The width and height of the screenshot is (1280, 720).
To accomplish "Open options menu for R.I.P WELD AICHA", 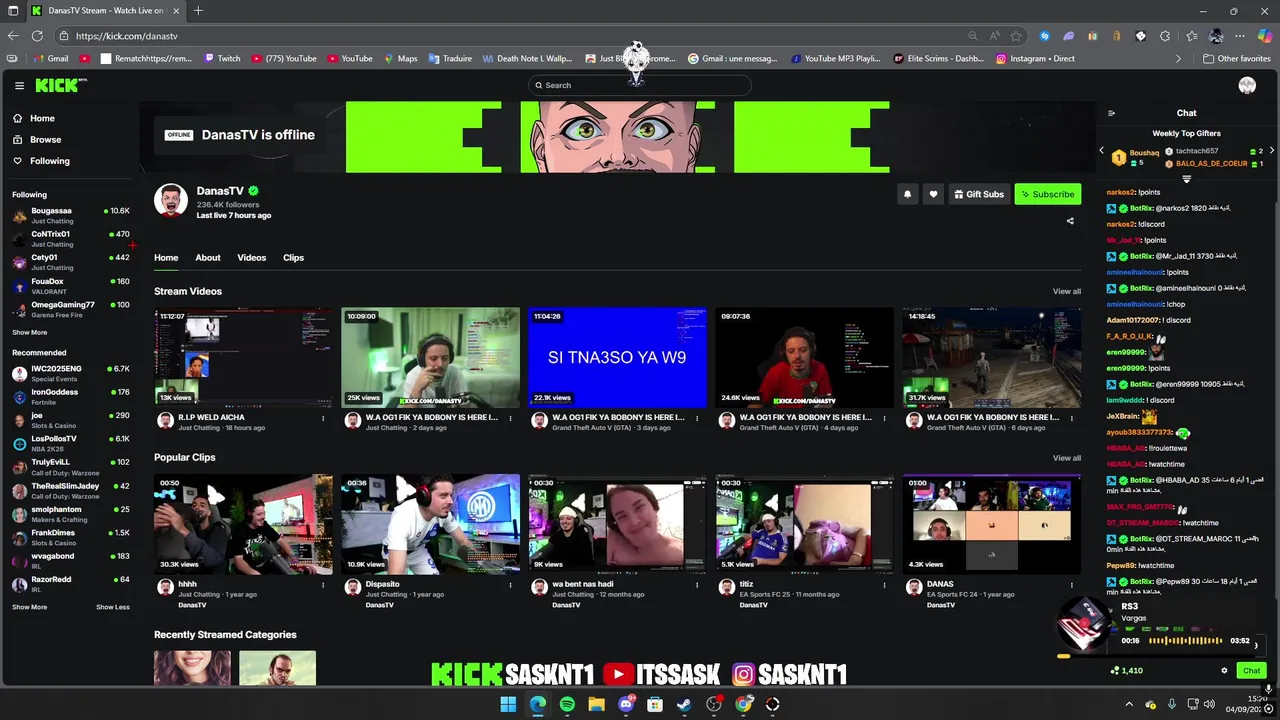I will click(323, 418).
